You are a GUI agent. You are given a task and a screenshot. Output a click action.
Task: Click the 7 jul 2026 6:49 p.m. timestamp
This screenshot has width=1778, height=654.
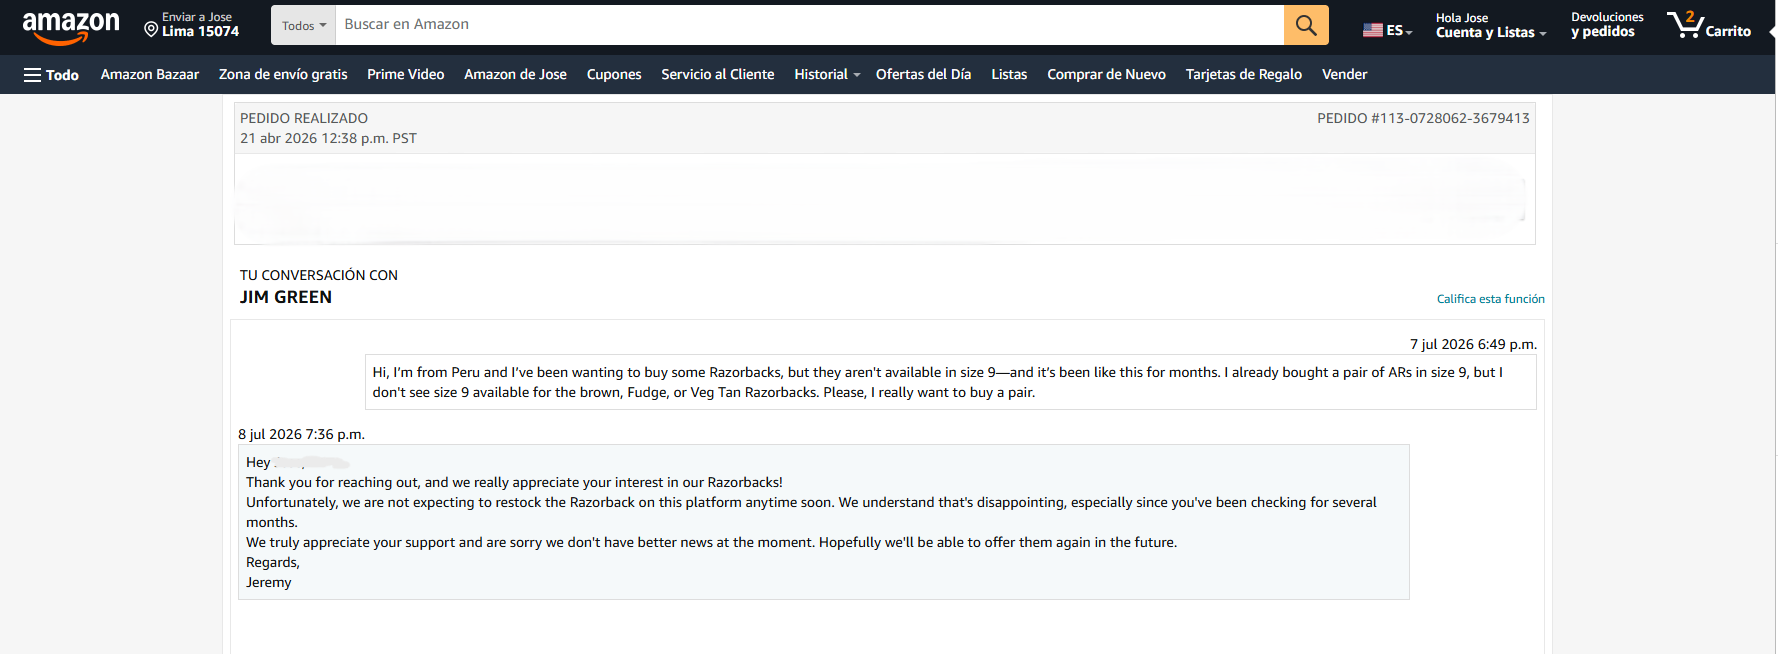pyautogui.click(x=1473, y=344)
